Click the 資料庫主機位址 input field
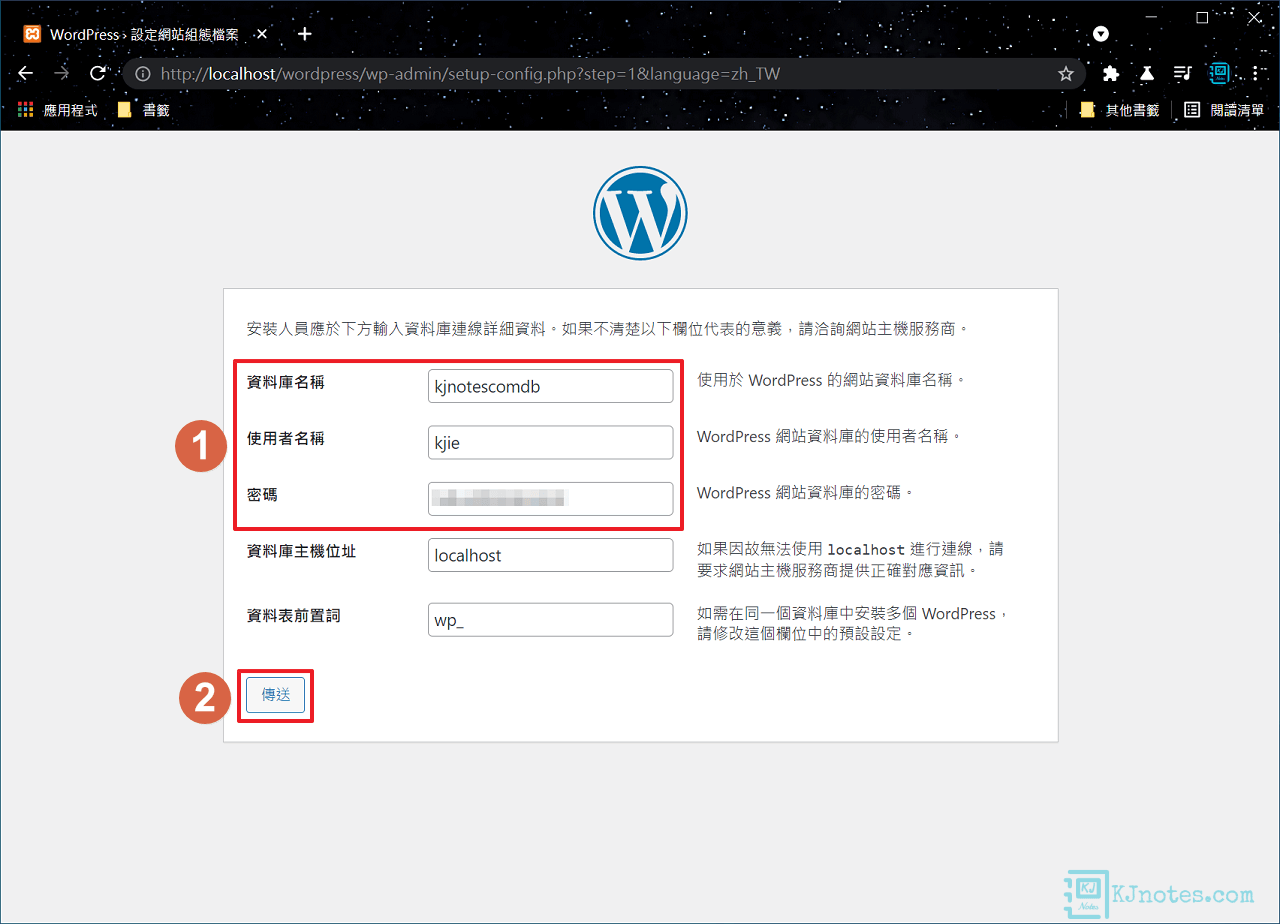 550,555
